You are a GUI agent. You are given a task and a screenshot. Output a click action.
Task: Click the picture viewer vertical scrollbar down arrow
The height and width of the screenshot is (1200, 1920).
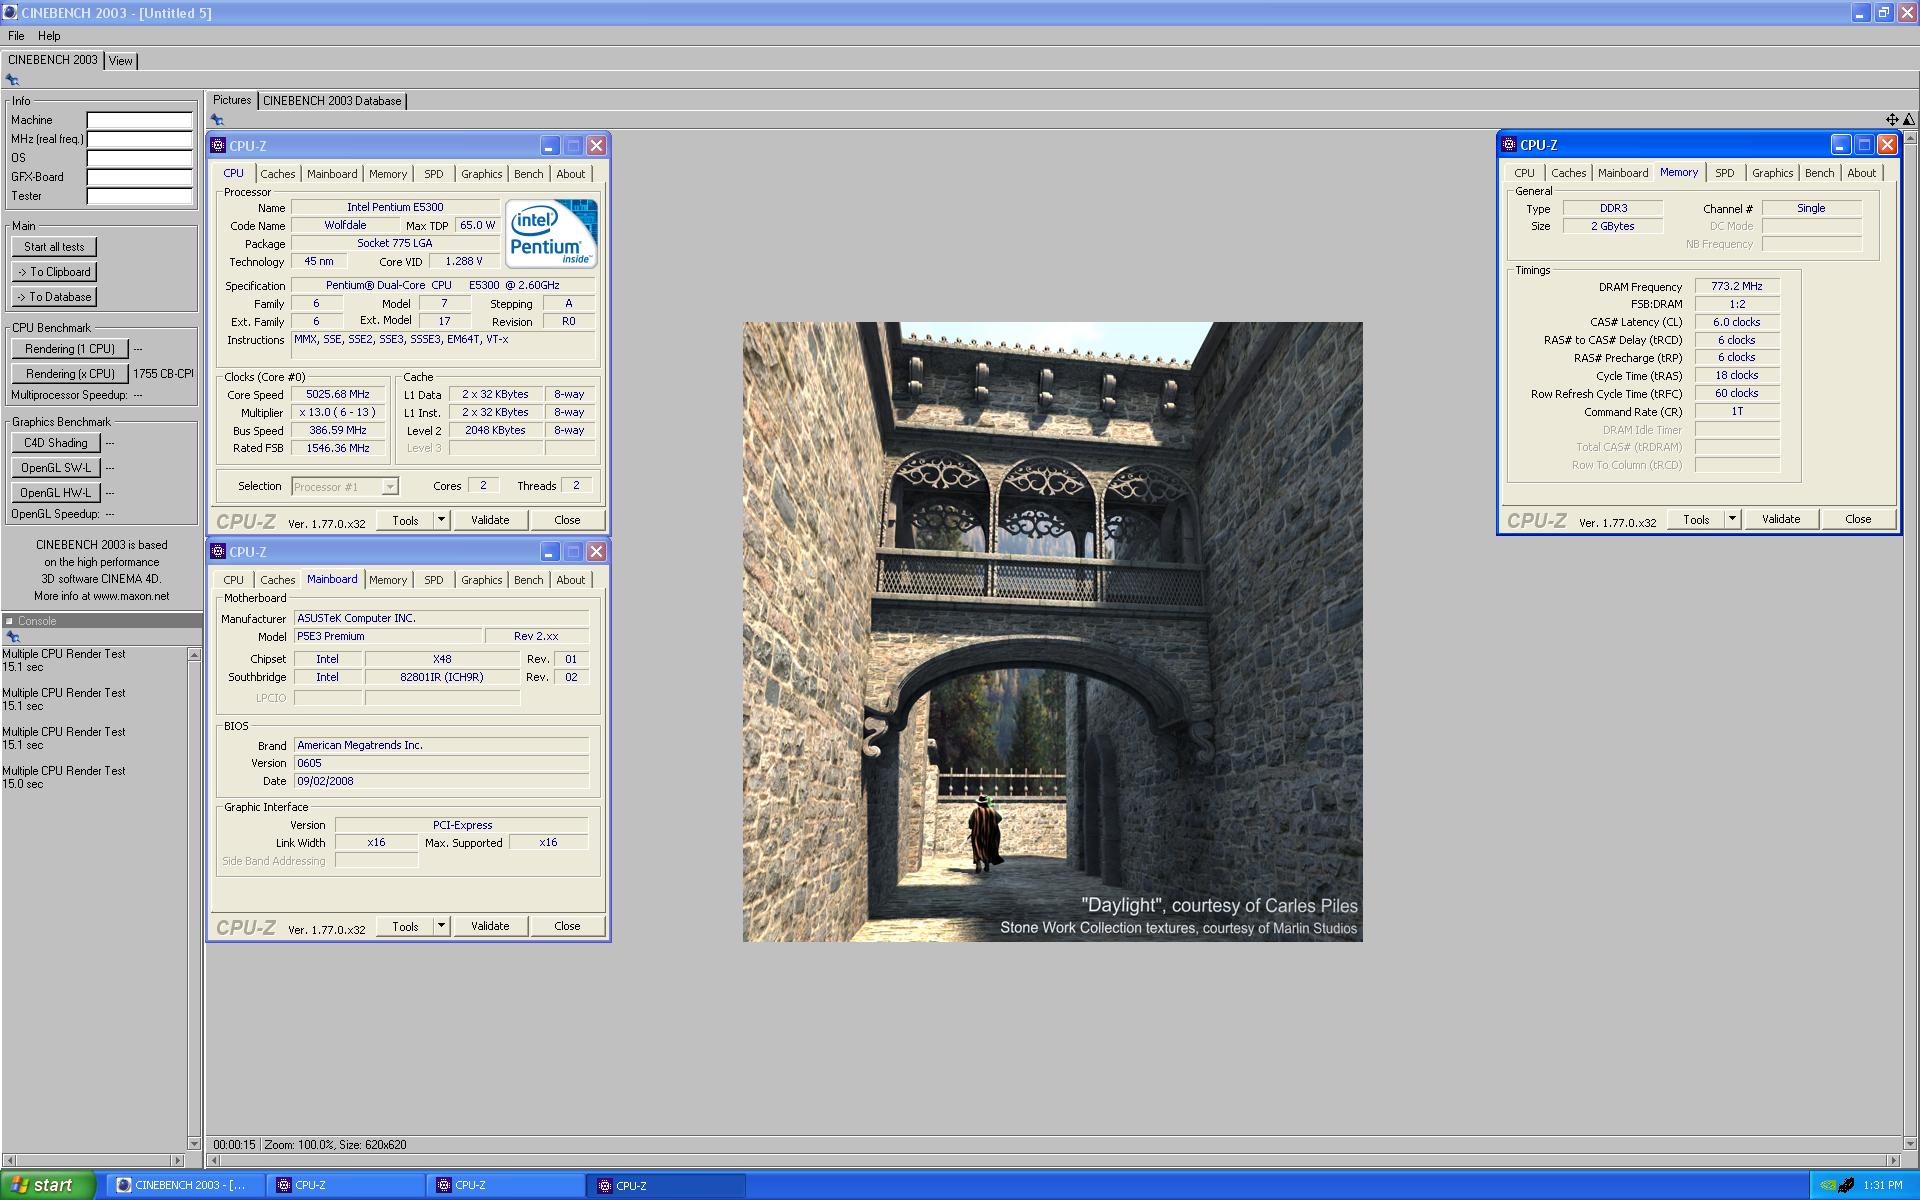(1911, 1143)
